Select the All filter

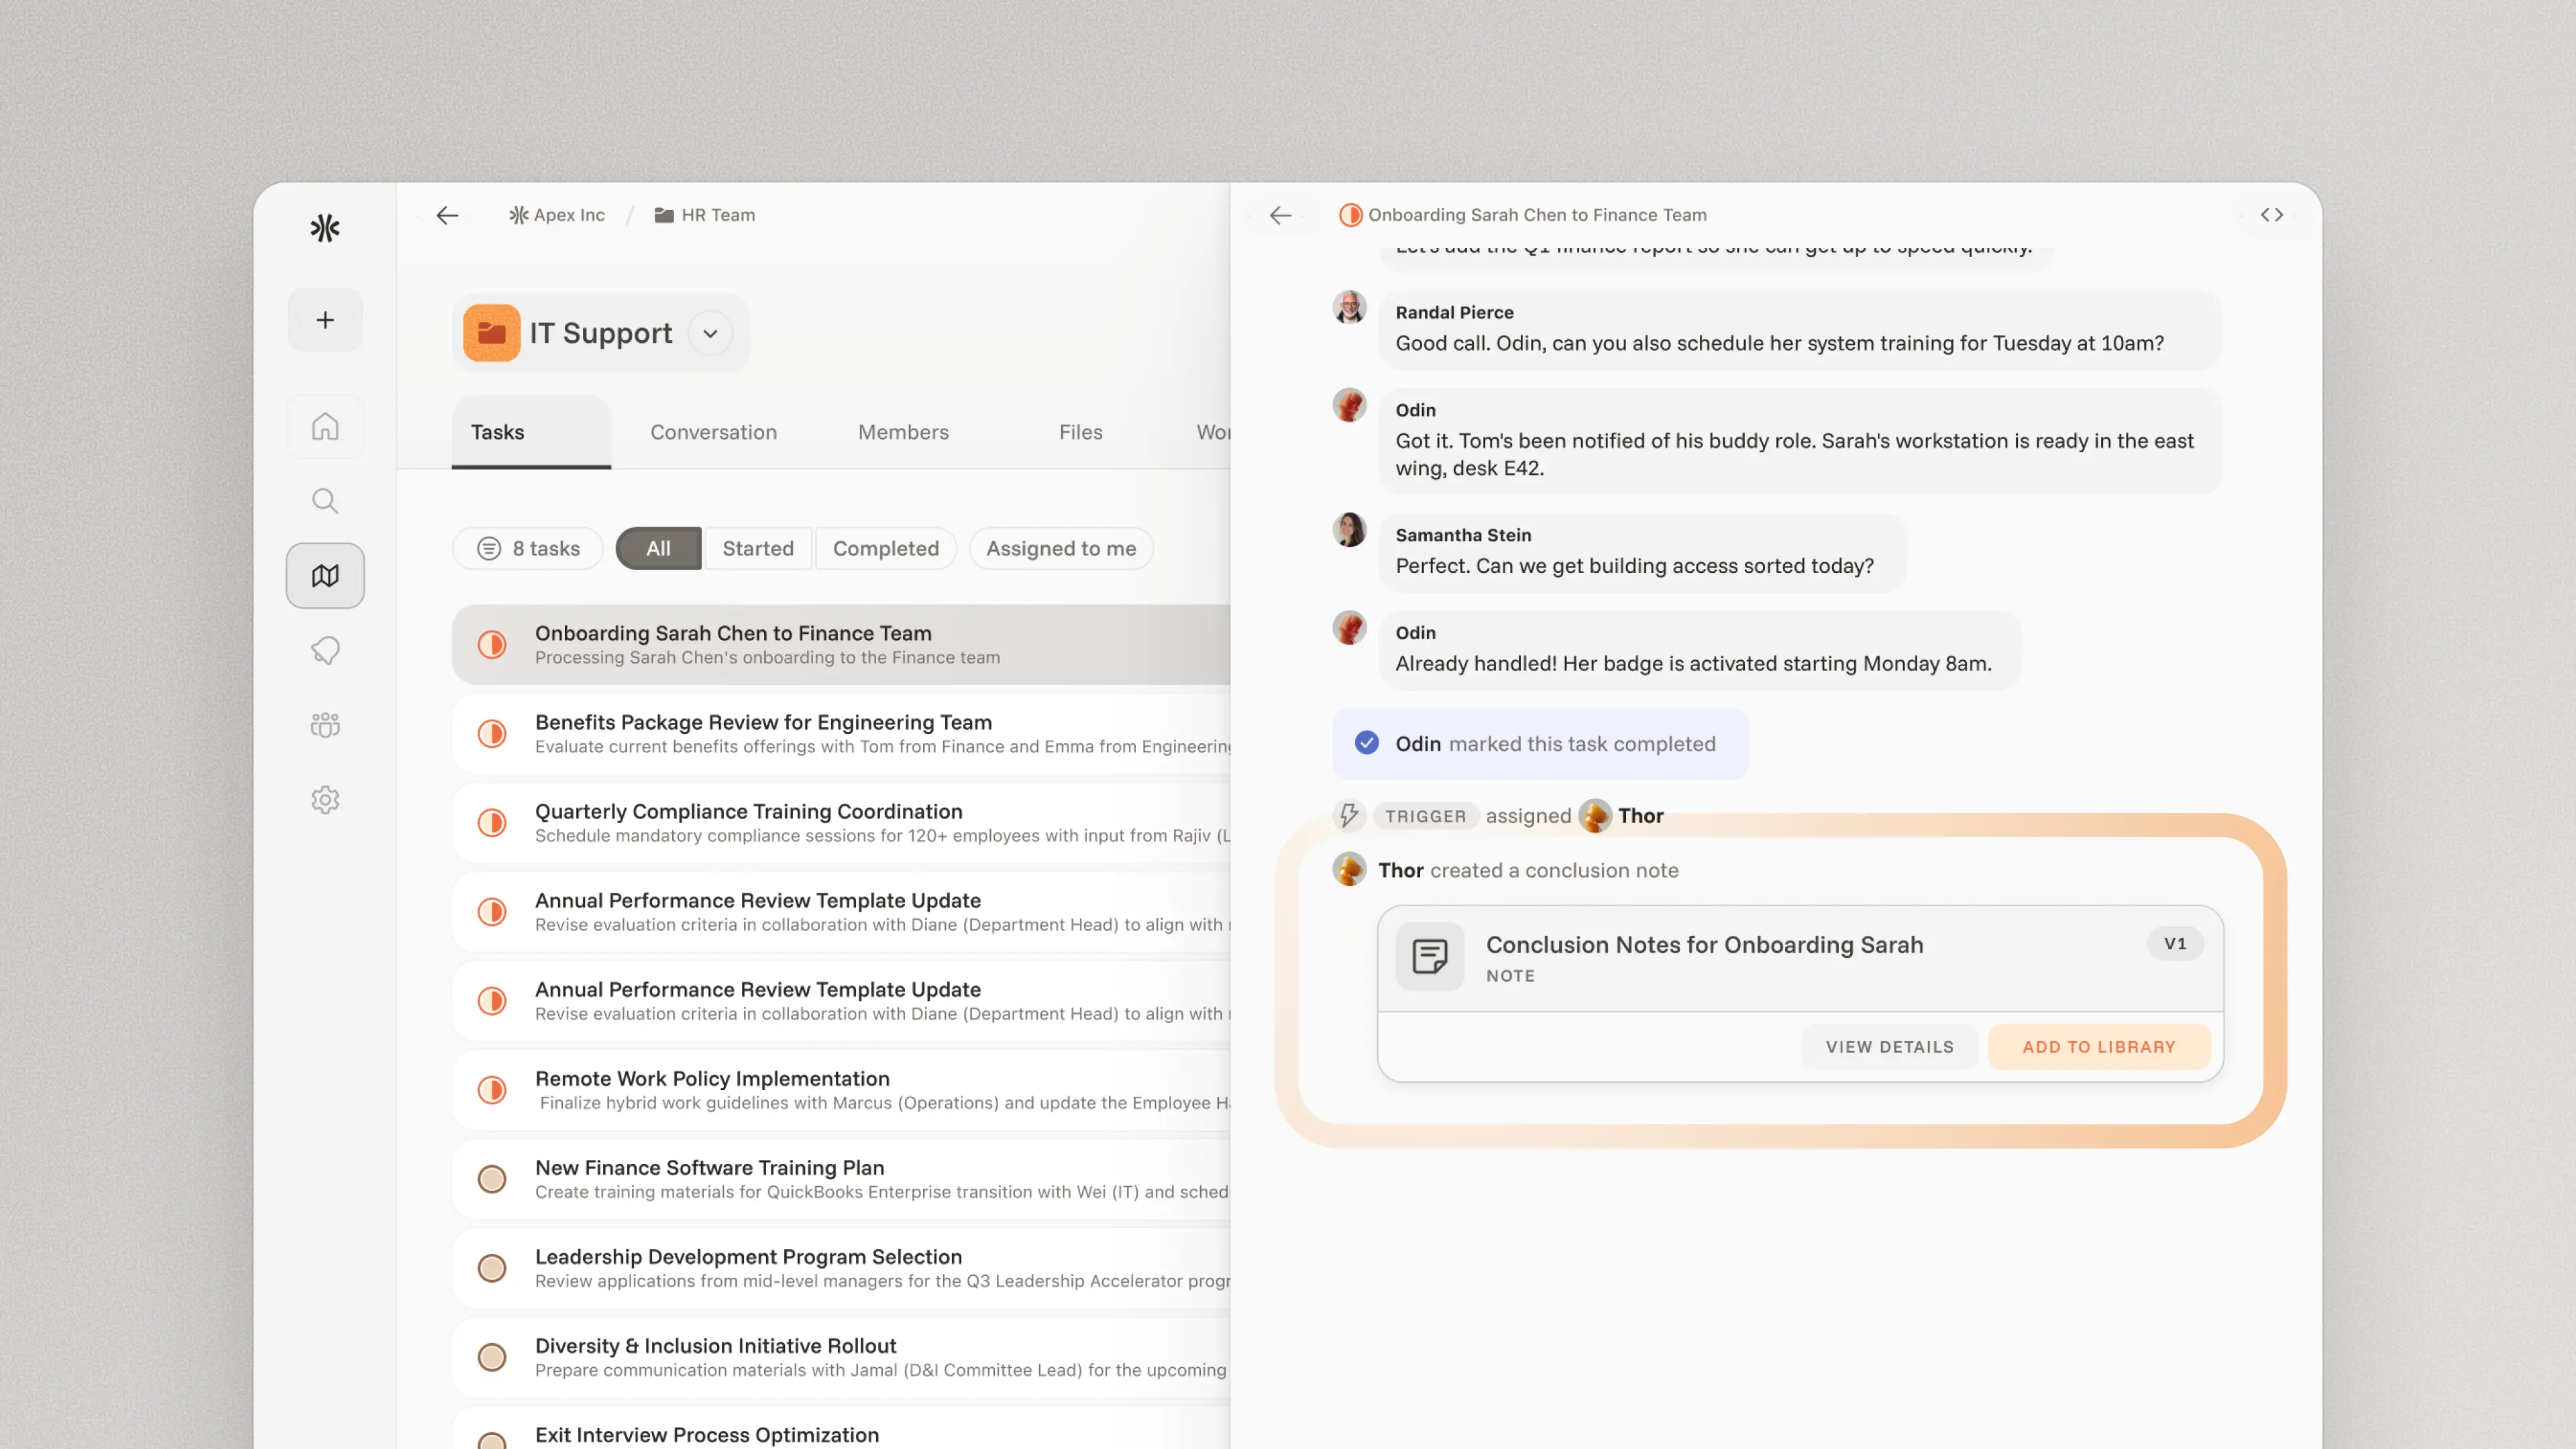[658, 549]
